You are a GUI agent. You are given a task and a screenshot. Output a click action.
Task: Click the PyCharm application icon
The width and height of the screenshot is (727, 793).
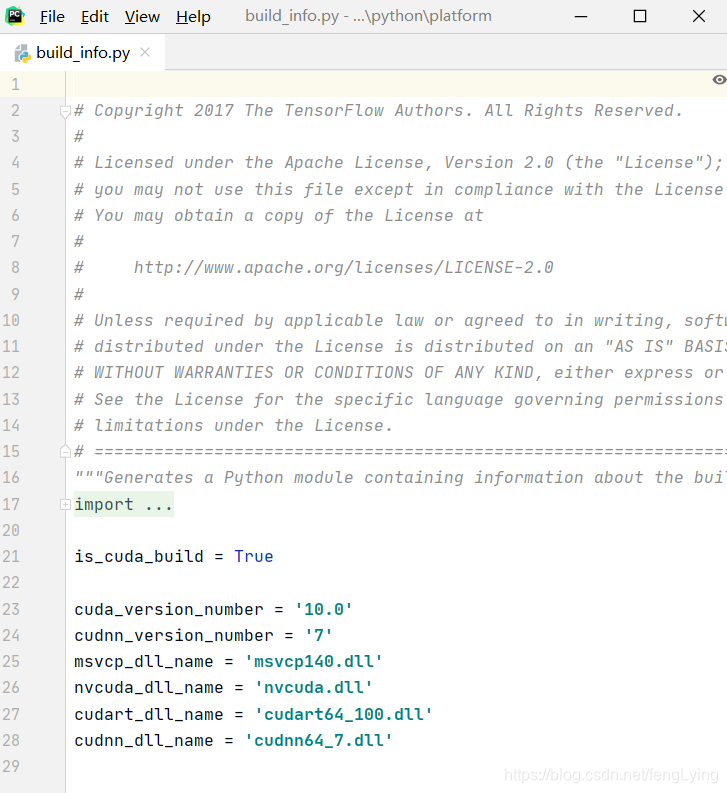click(15, 16)
